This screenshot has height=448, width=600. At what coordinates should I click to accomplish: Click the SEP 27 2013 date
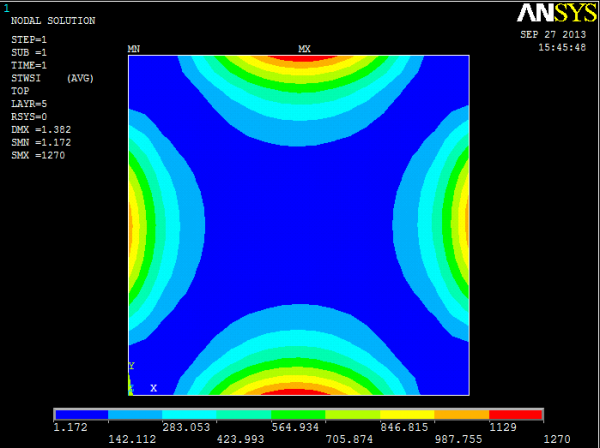click(x=553, y=34)
